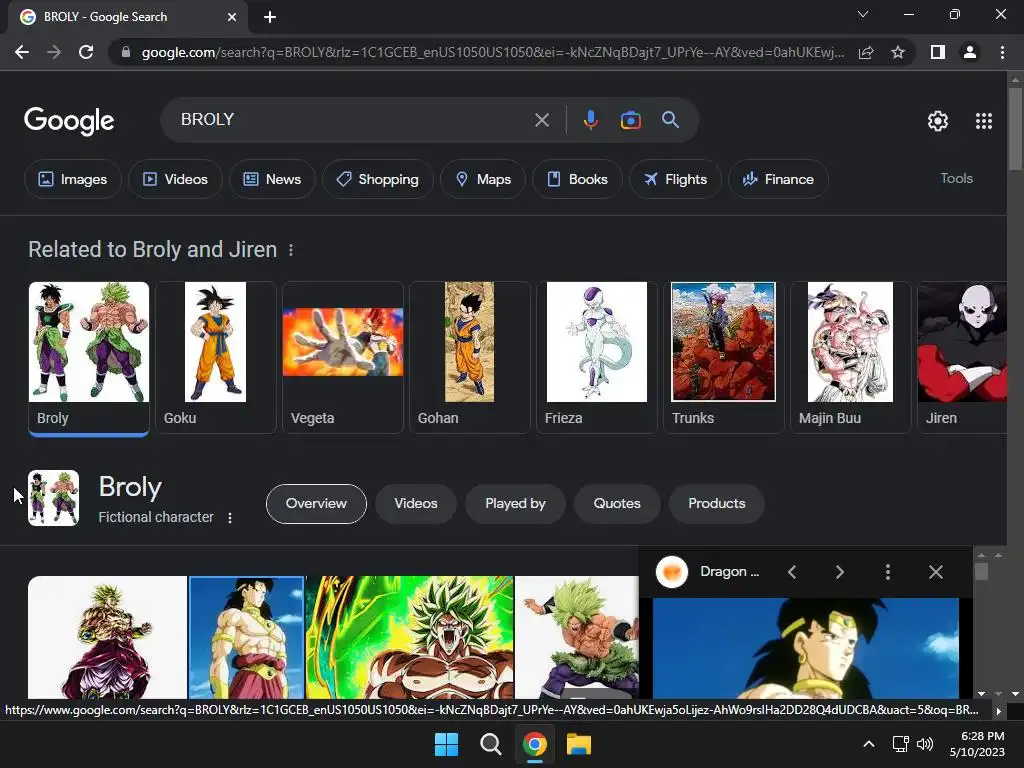1024x768 pixels.
Task: Show previous image in Dragon preview panel
Action: pyautogui.click(x=792, y=572)
